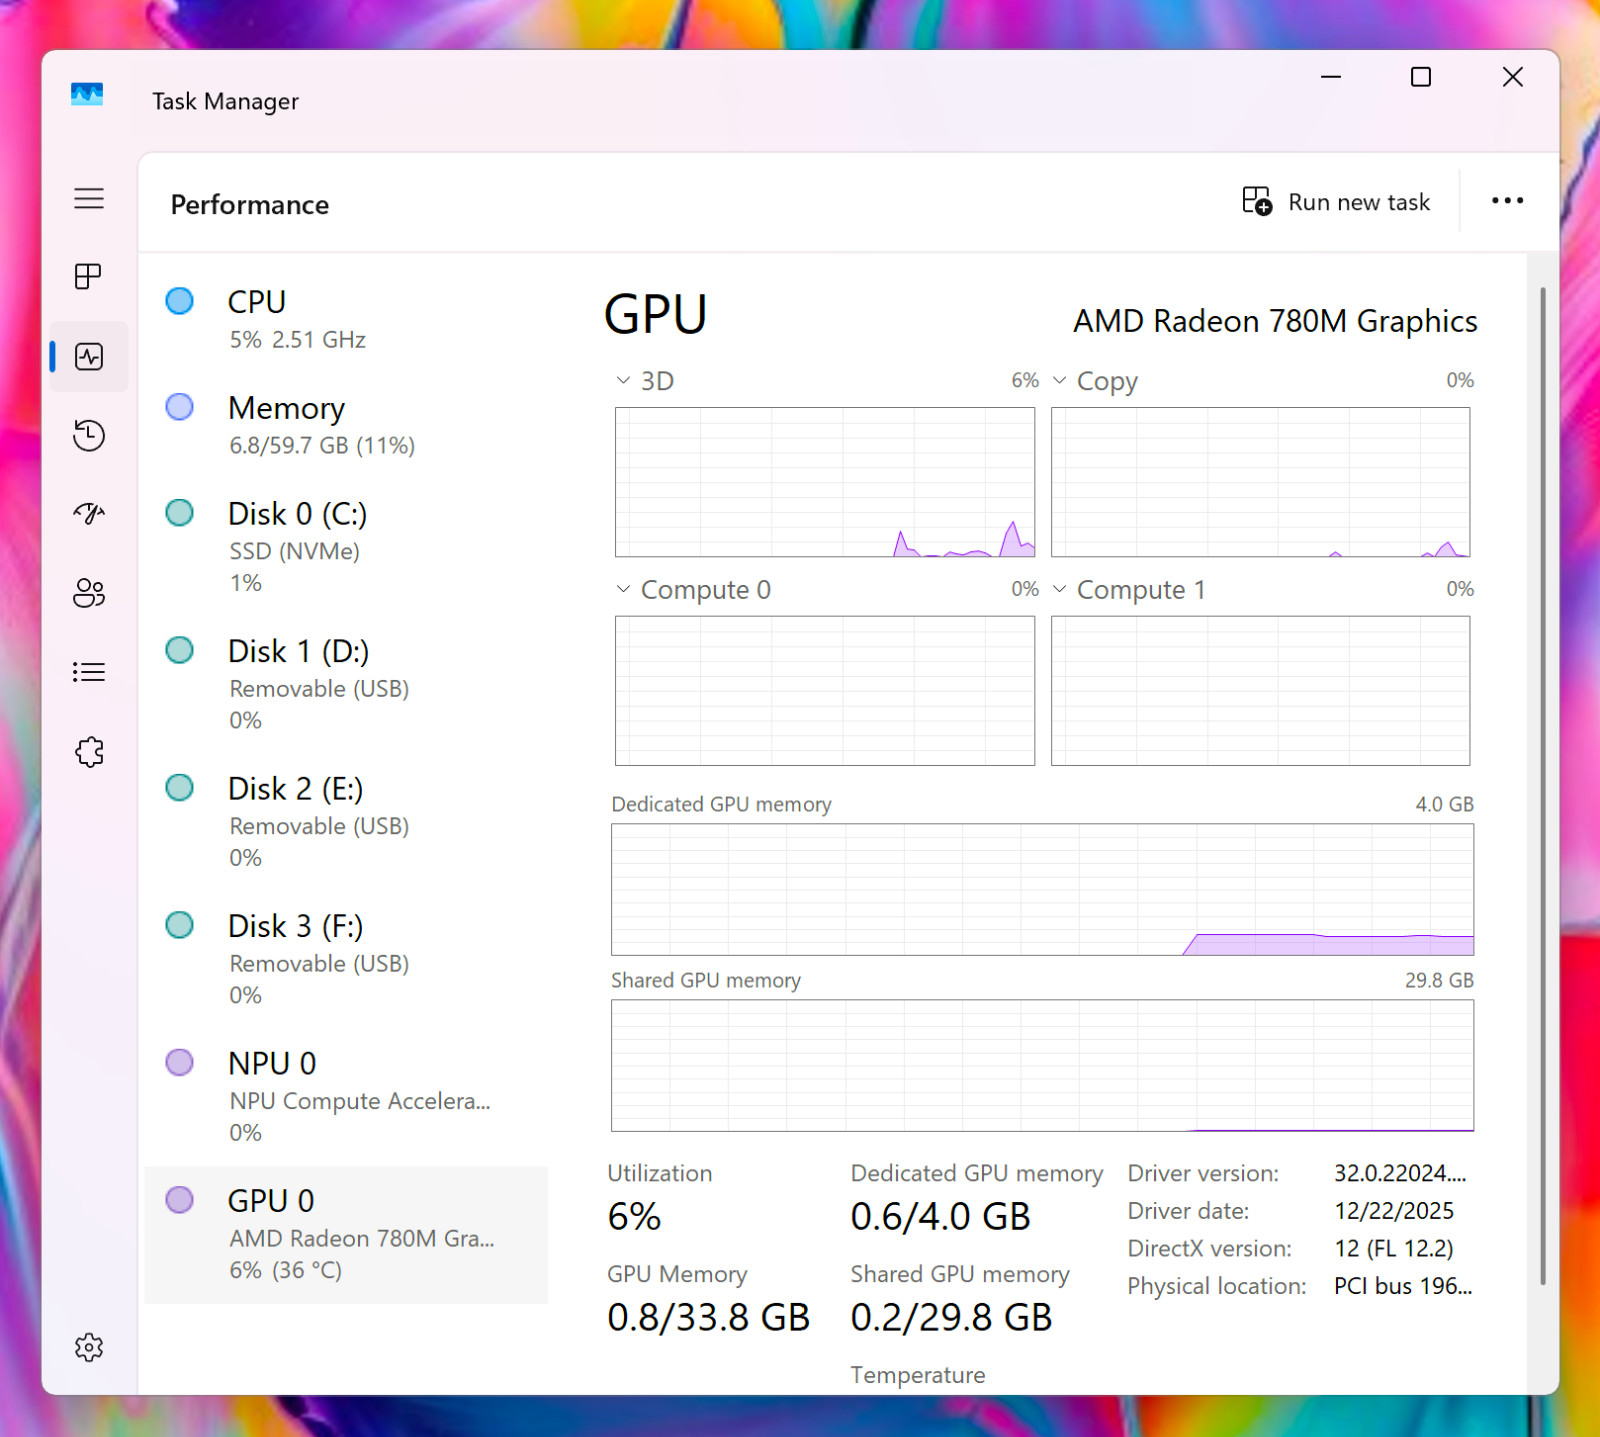Screen dimensions: 1600x1437
Task: Click the driver version 32.0.22024 value
Action: [x=1400, y=1173]
